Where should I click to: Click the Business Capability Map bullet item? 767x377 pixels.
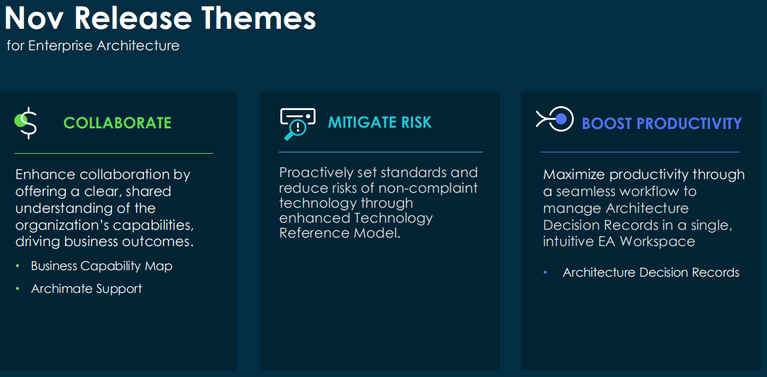click(x=101, y=266)
